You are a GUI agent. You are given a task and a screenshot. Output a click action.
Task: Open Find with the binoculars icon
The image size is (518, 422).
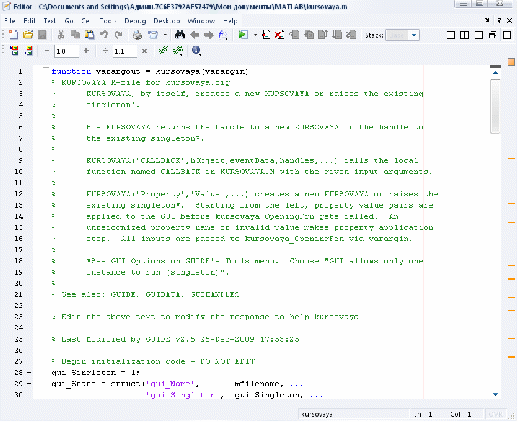click(x=180, y=34)
